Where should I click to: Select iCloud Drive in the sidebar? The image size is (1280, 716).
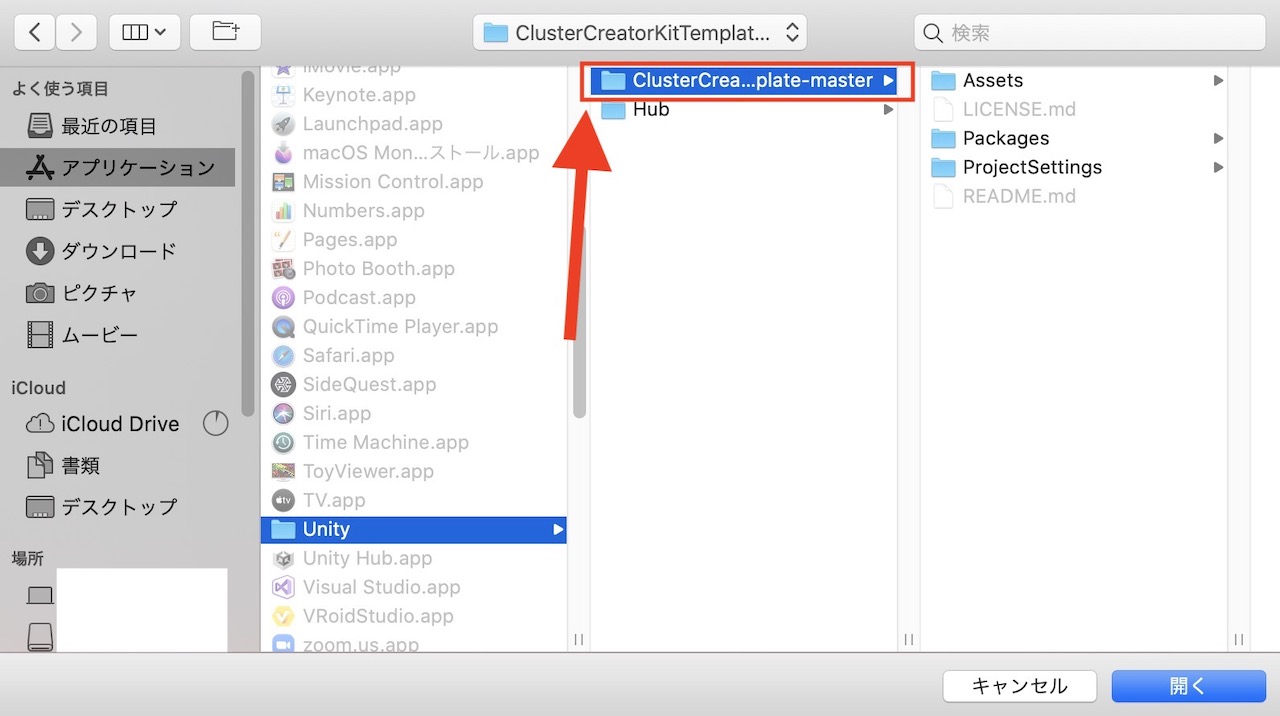[119, 424]
